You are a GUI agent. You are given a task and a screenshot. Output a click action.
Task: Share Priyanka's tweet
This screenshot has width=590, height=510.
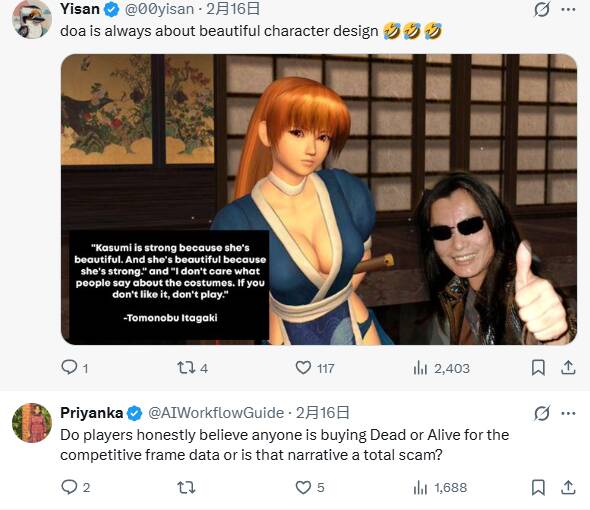pos(568,487)
